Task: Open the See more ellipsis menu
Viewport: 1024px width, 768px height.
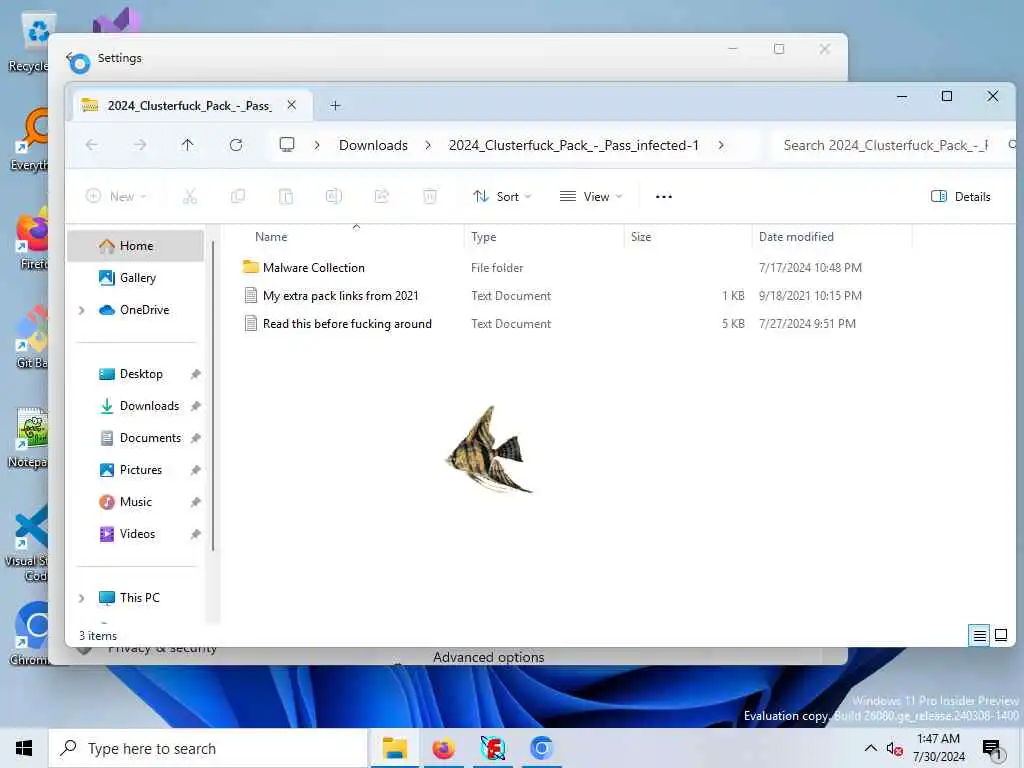Action: (x=664, y=197)
